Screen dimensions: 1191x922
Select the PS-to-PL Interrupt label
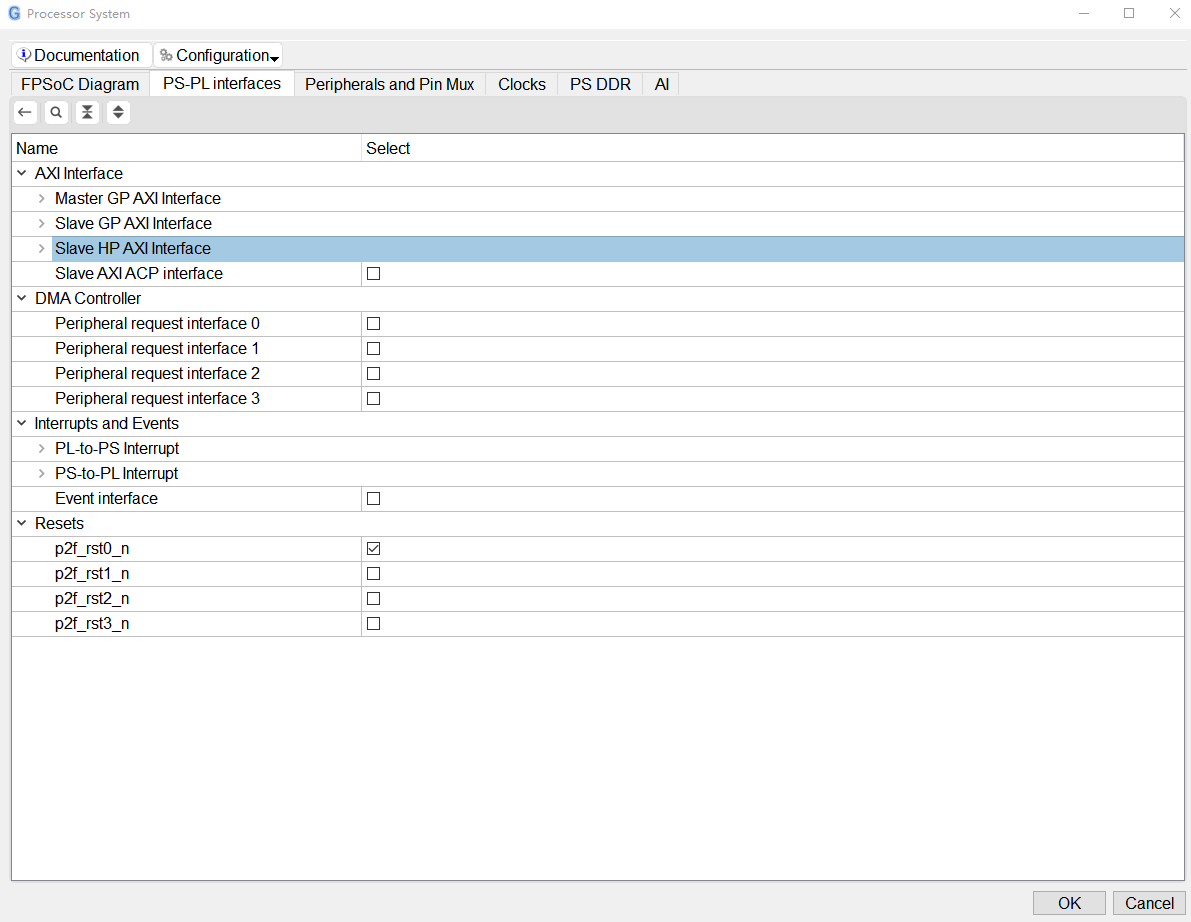click(x=116, y=473)
